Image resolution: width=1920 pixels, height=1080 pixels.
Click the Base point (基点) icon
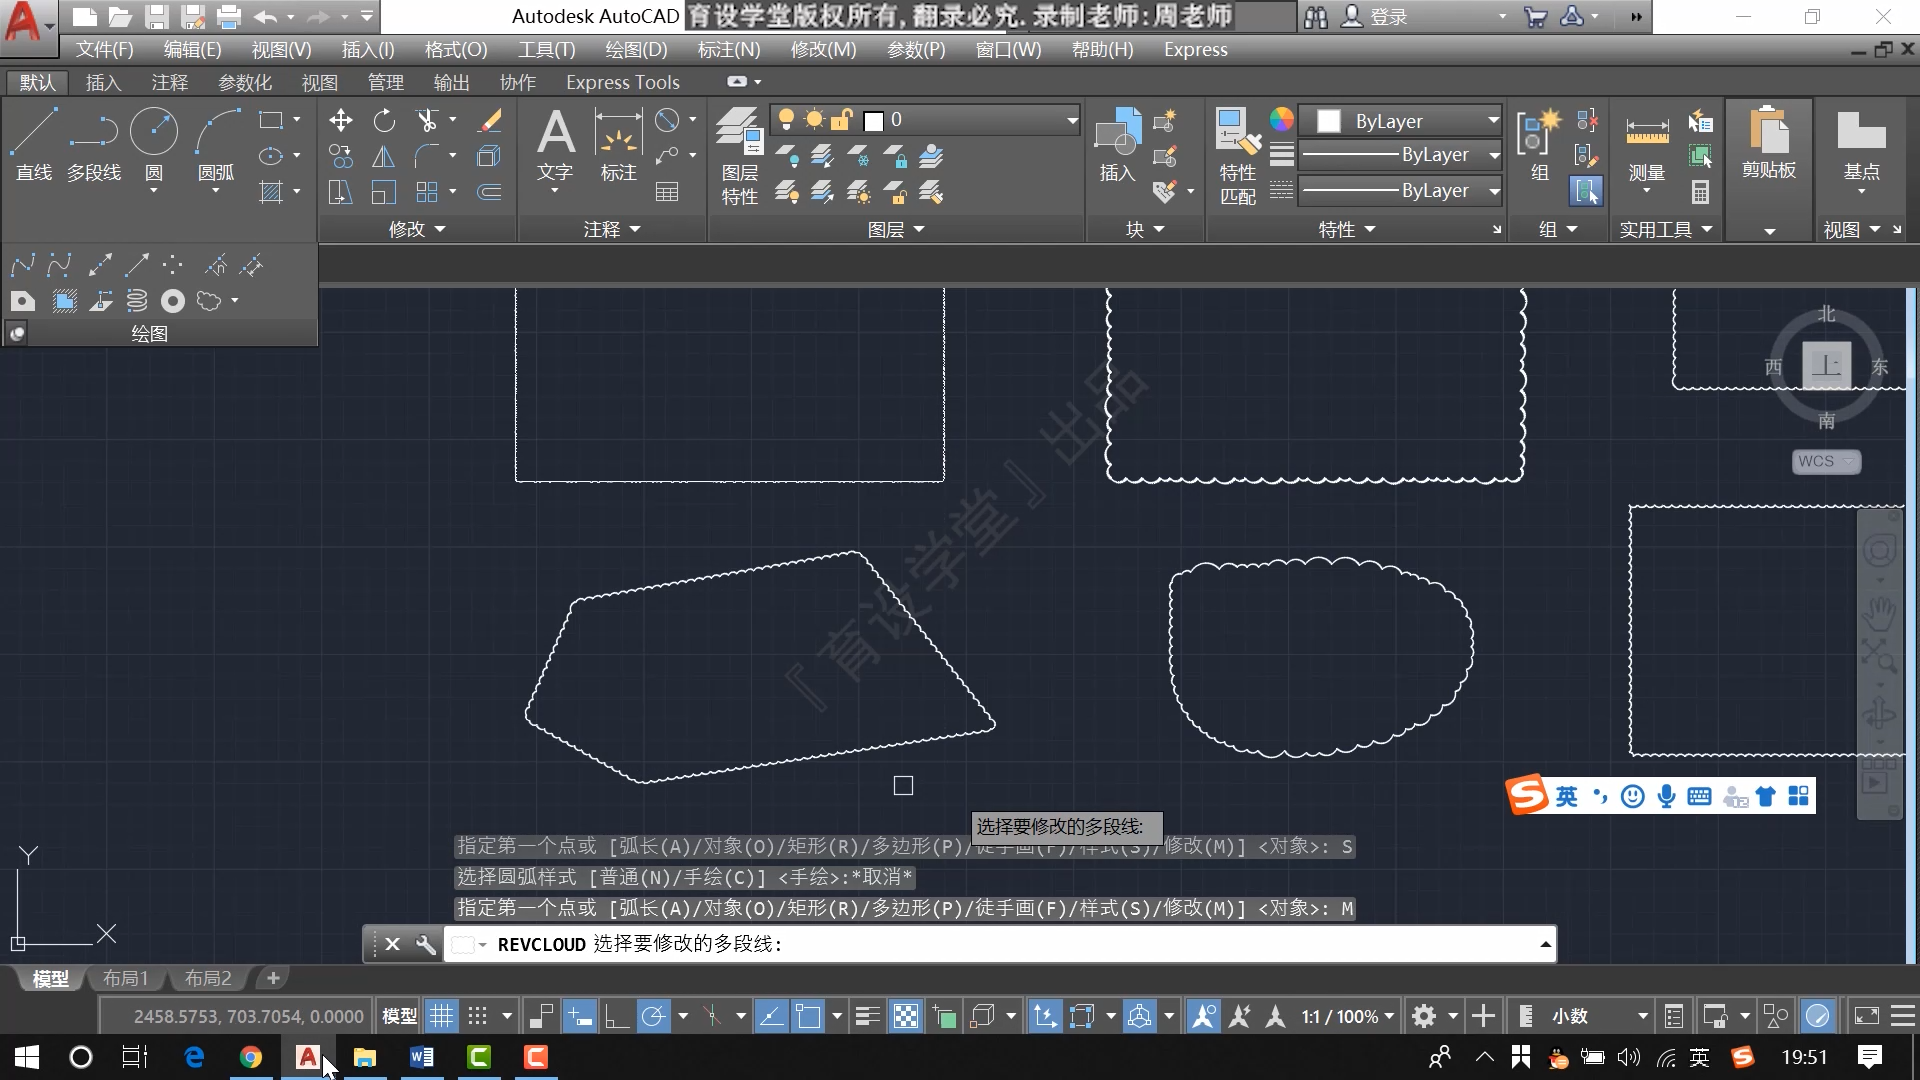point(1861,145)
